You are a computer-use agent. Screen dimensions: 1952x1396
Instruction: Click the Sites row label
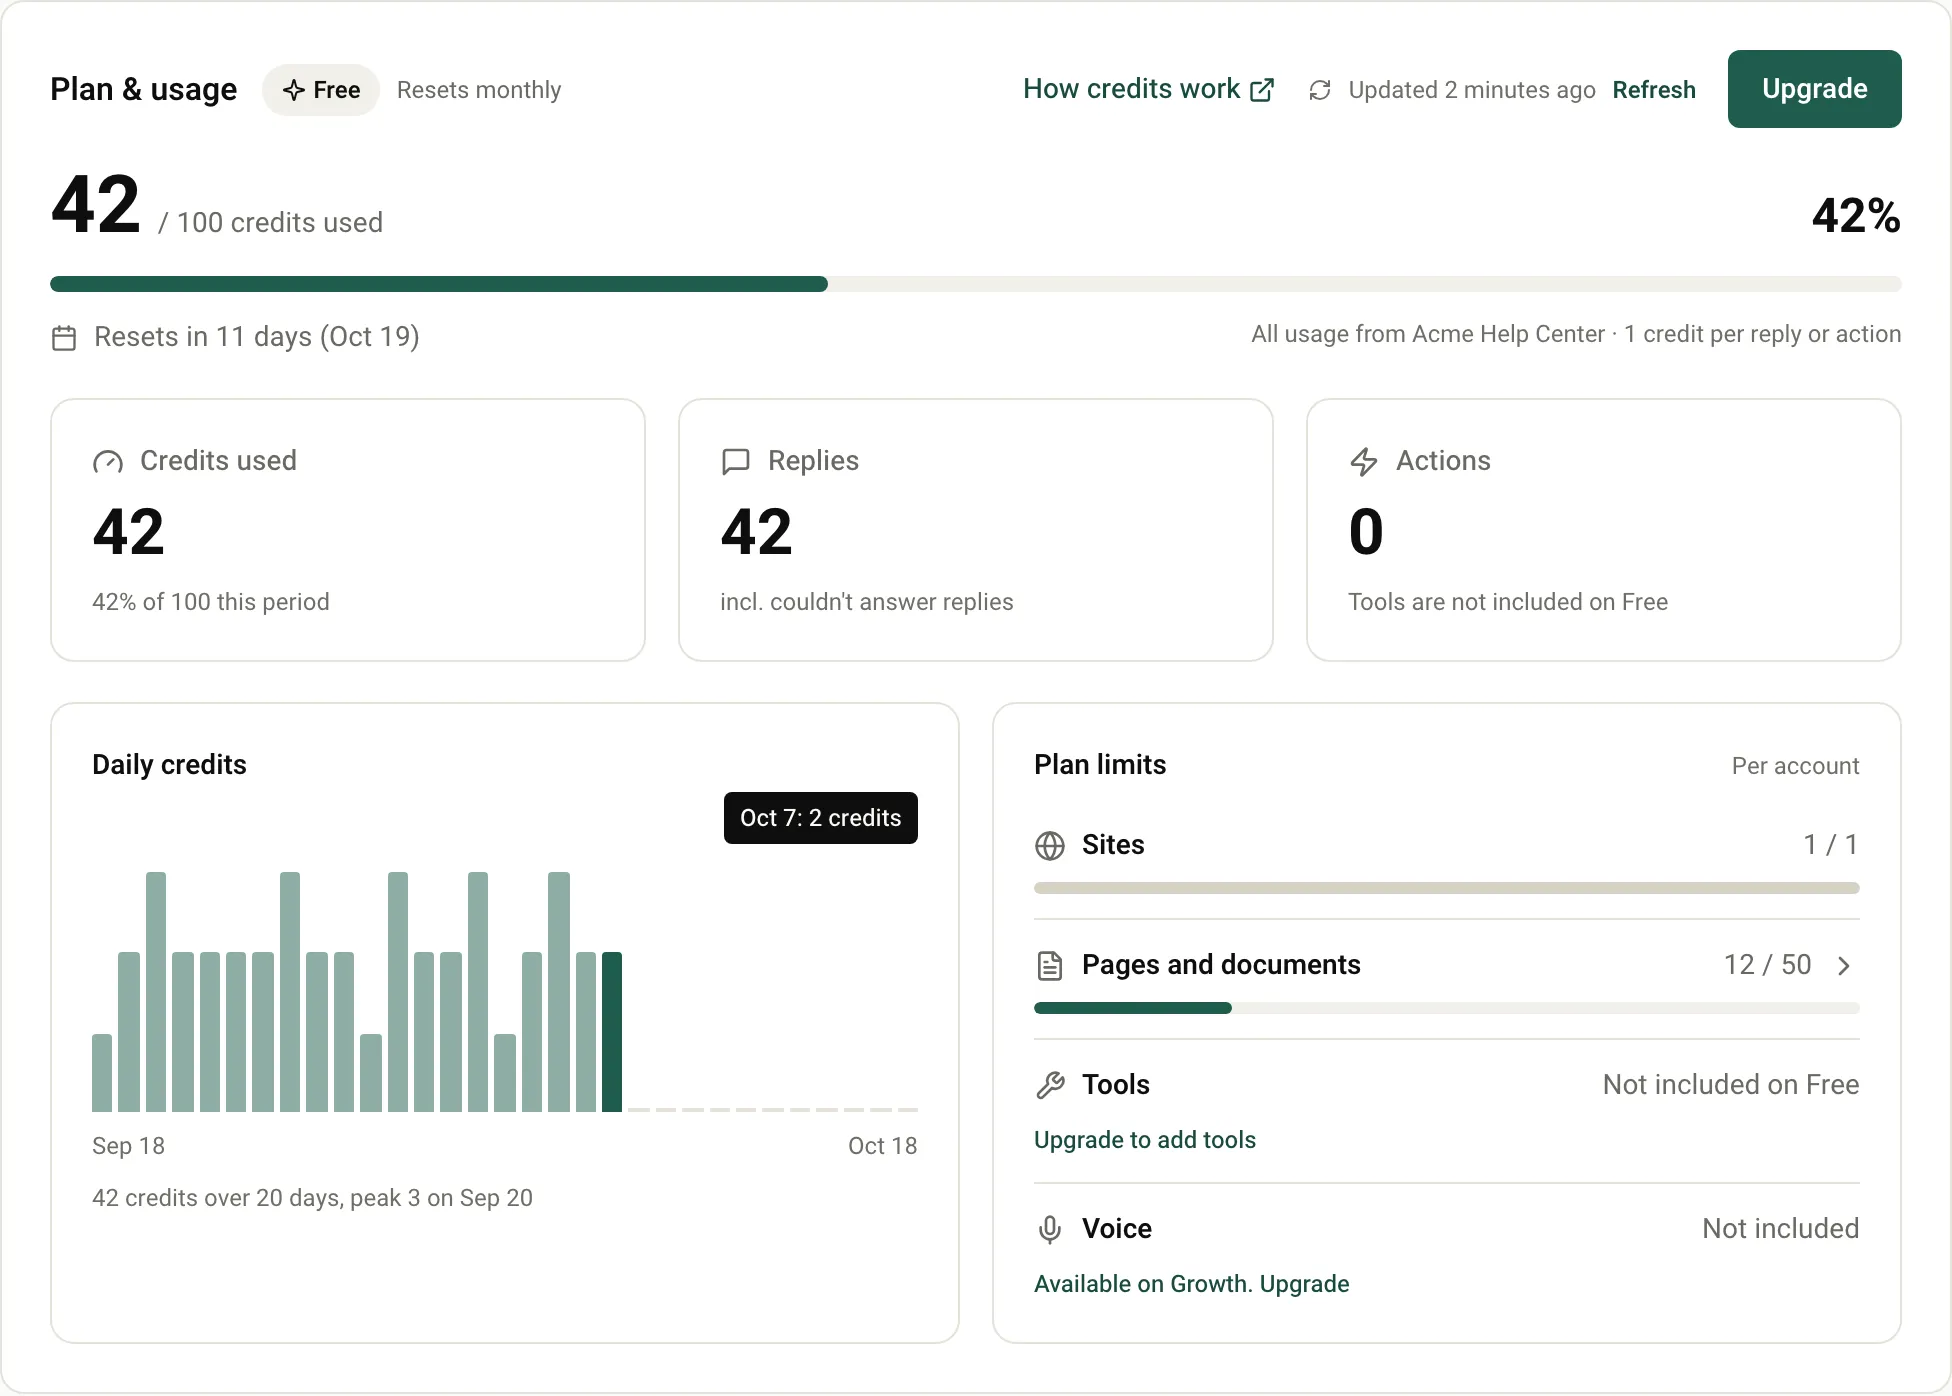point(1113,845)
